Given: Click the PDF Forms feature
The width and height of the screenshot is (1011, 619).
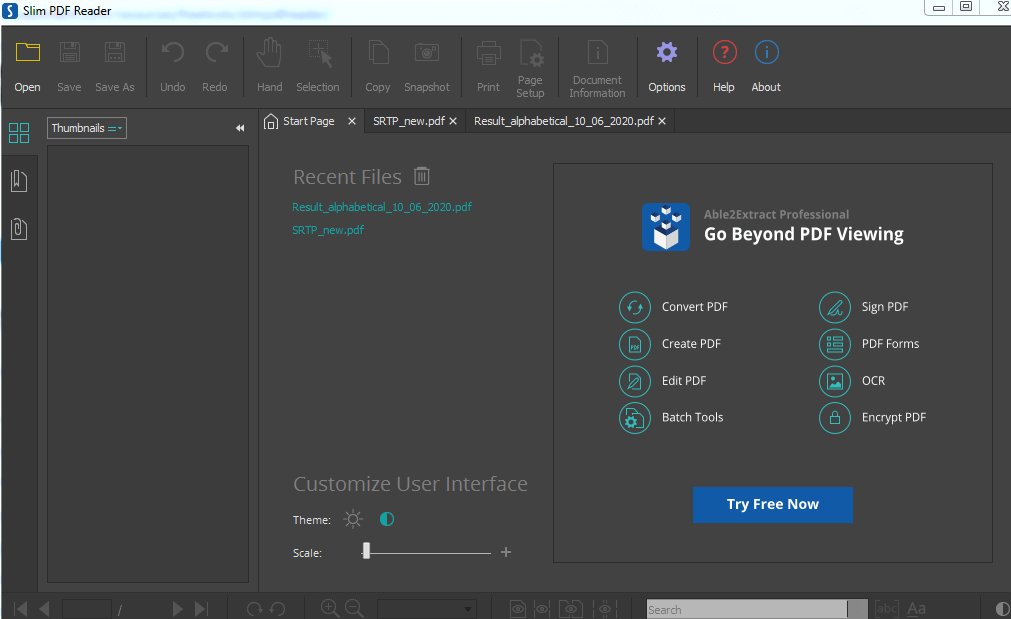Looking at the screenshot, I should [869, 344].
